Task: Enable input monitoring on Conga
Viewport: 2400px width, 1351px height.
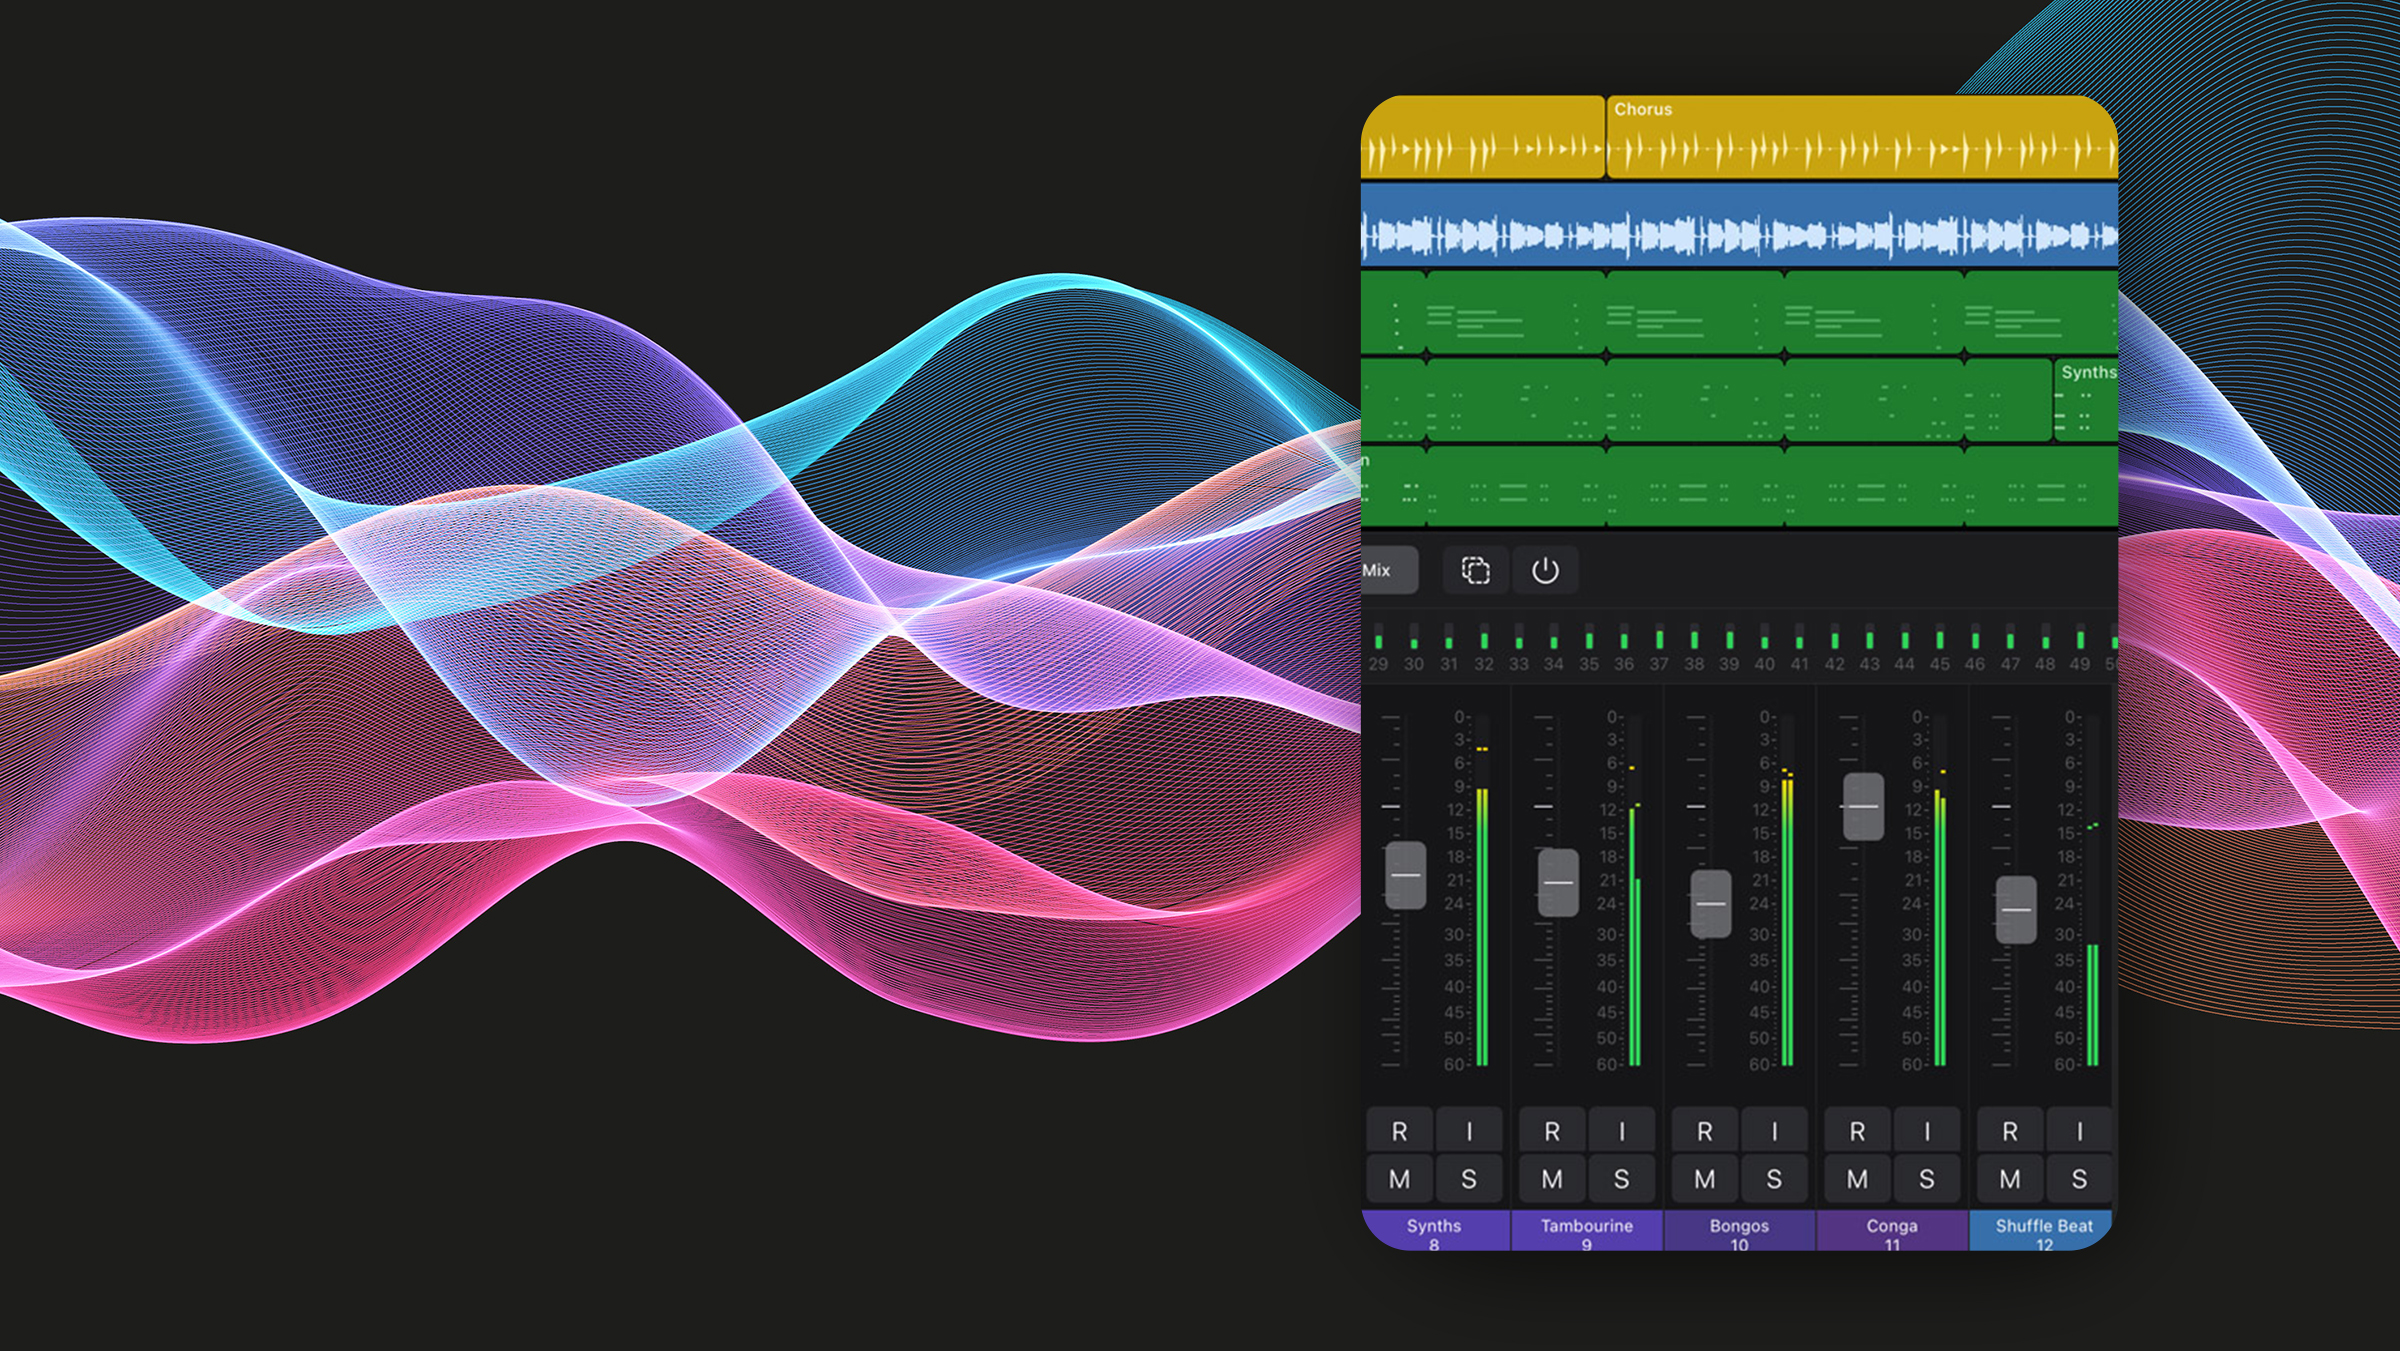Action: point(1926,1131)
